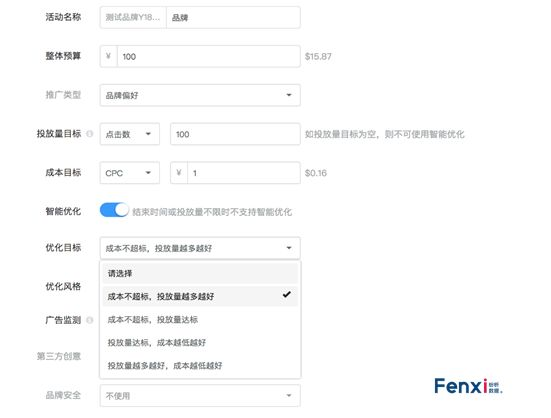Click the ¥ symbol in the 成本目标 field
551x418 pixels.
tap(179, 172)
